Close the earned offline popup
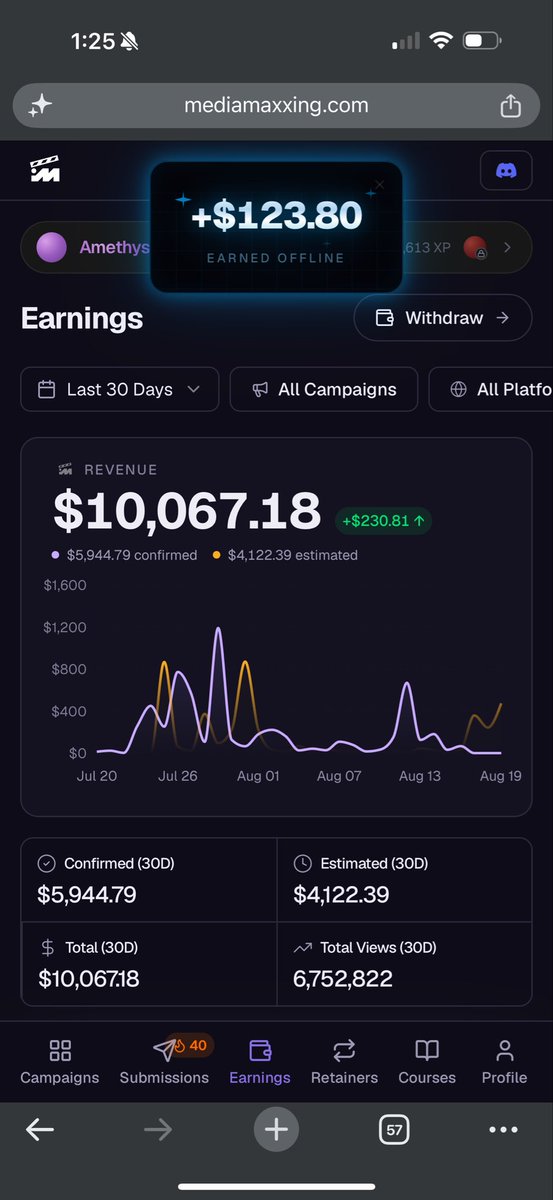The height and width of the screenshot is (1200, 553). click(x=378, y=186)
